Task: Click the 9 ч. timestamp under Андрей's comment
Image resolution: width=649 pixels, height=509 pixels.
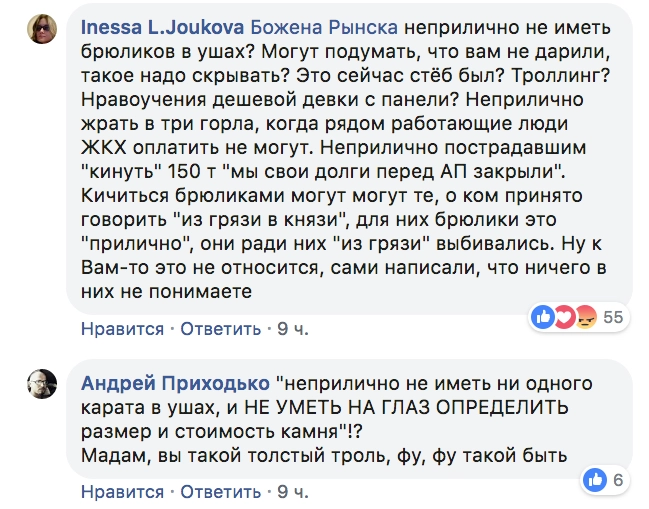Action: click(292, 491)
